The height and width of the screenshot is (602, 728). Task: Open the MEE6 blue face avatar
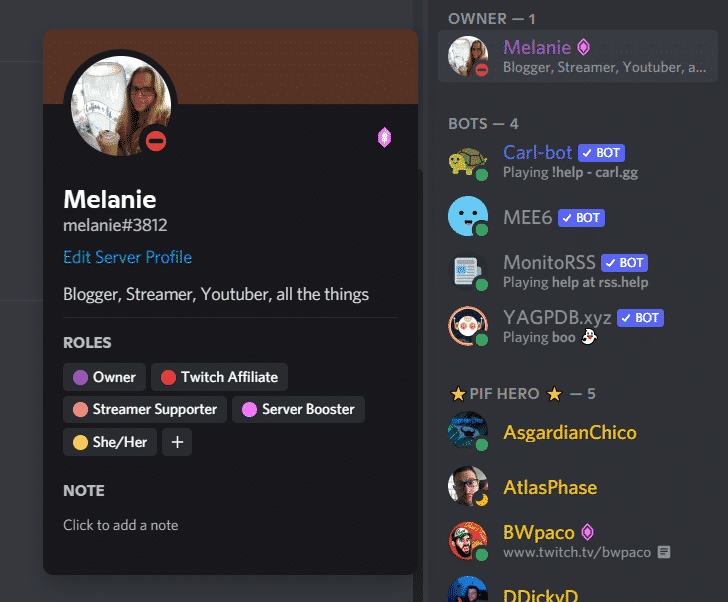tap(468, 216)
